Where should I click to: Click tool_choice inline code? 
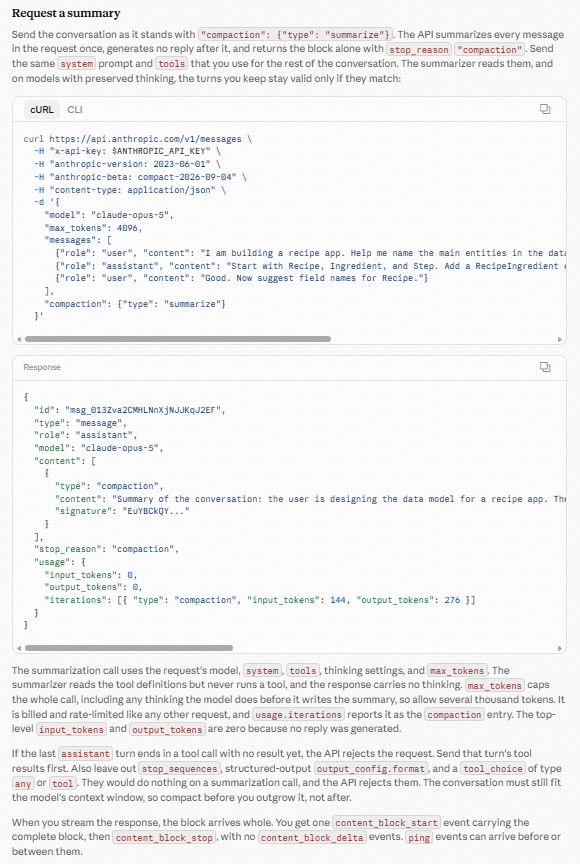[x=492, y=769]
